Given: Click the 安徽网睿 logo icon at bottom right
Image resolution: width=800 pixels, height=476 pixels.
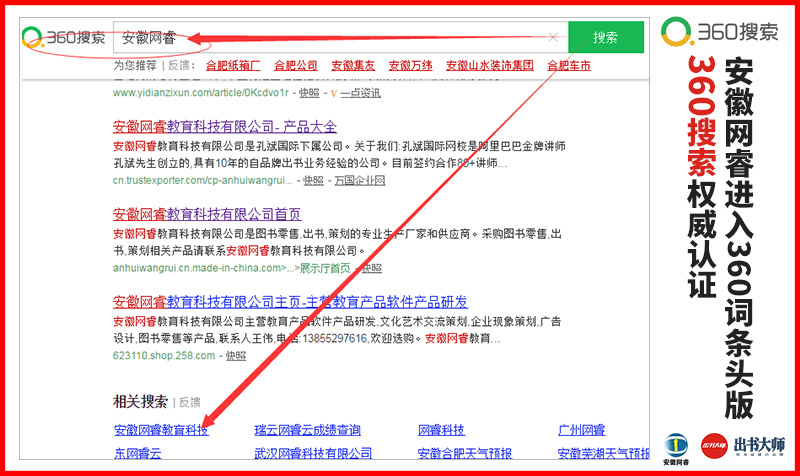Looking at the screenshot, I should pos(677,444).
